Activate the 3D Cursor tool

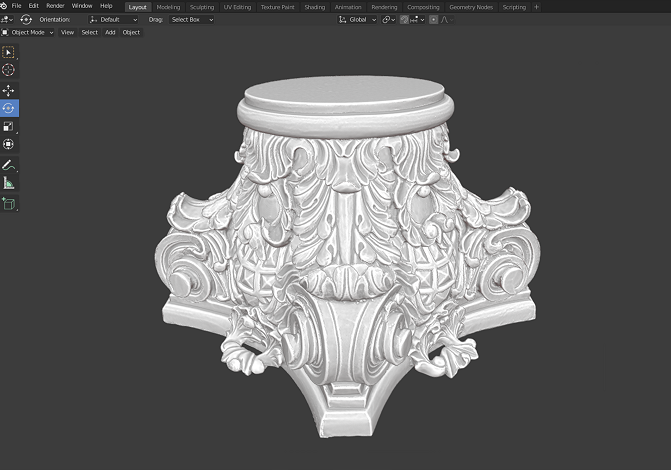click(9, 70)
